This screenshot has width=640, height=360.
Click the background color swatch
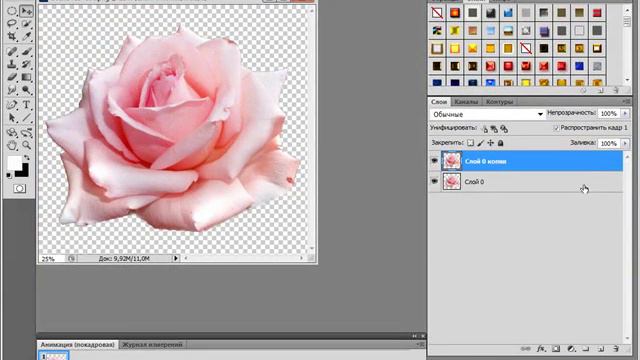click(23, 172)
